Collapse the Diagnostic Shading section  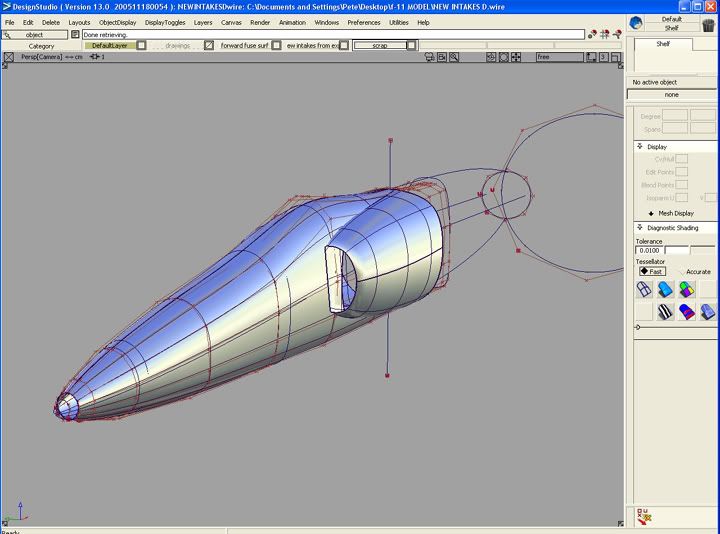pos(640,228)
